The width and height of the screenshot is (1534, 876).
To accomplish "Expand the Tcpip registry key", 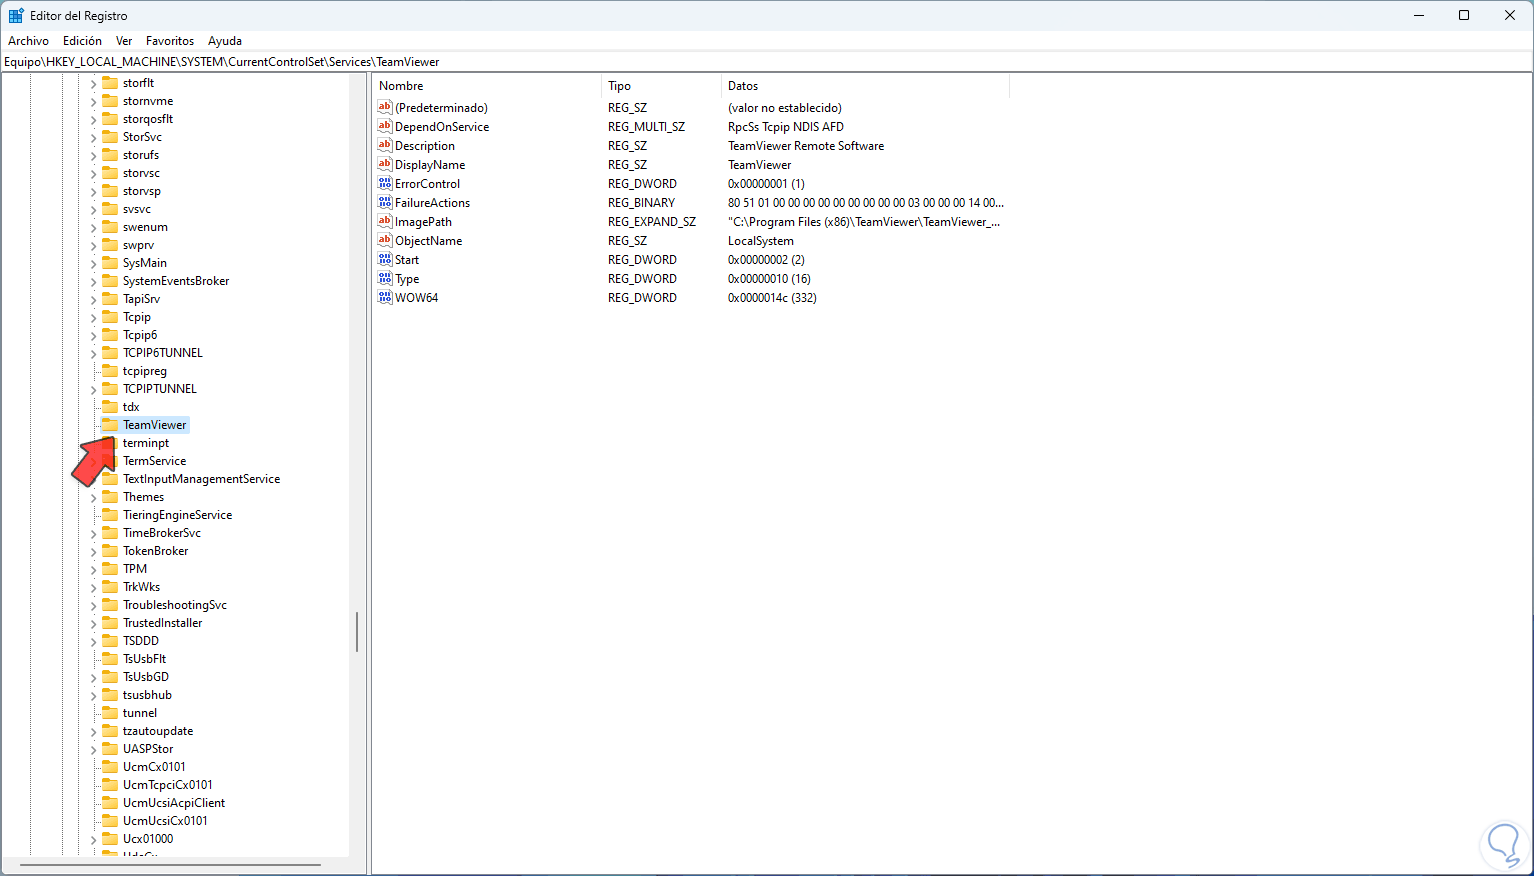I will pos(94,317).
